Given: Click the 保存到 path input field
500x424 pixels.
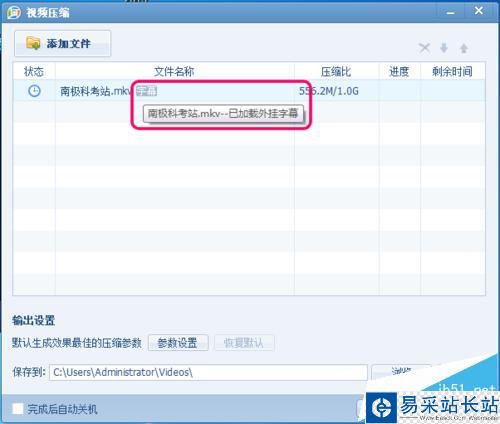Looking at the screenshot, I should (x=208, y=372).
